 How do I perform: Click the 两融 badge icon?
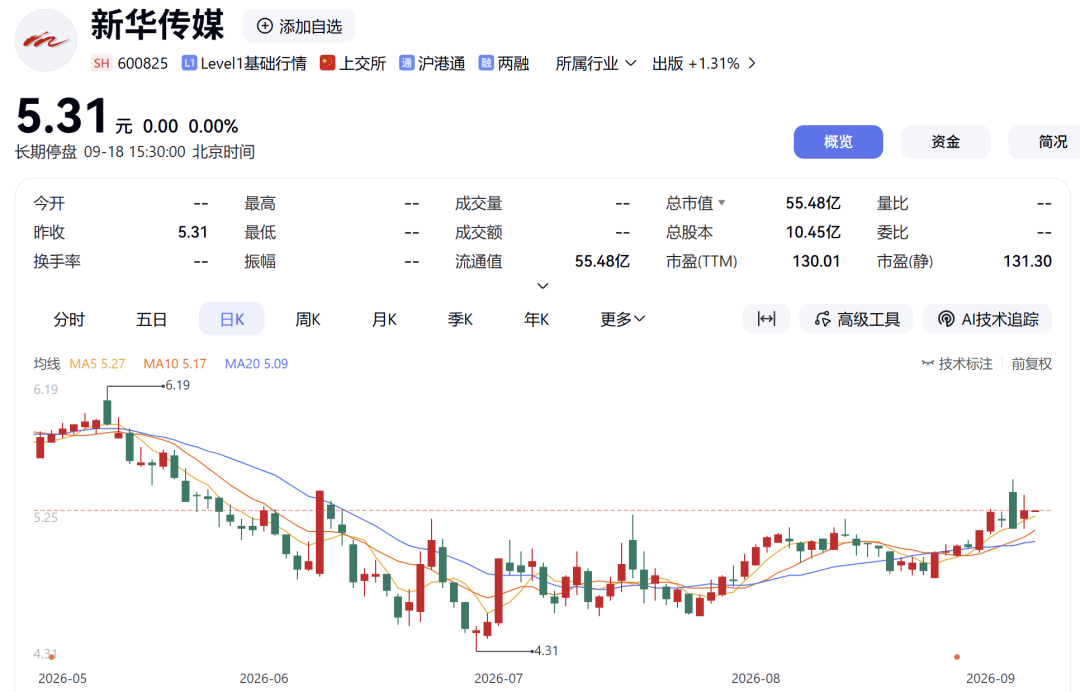pyautogui.click(x=486, y=63)
